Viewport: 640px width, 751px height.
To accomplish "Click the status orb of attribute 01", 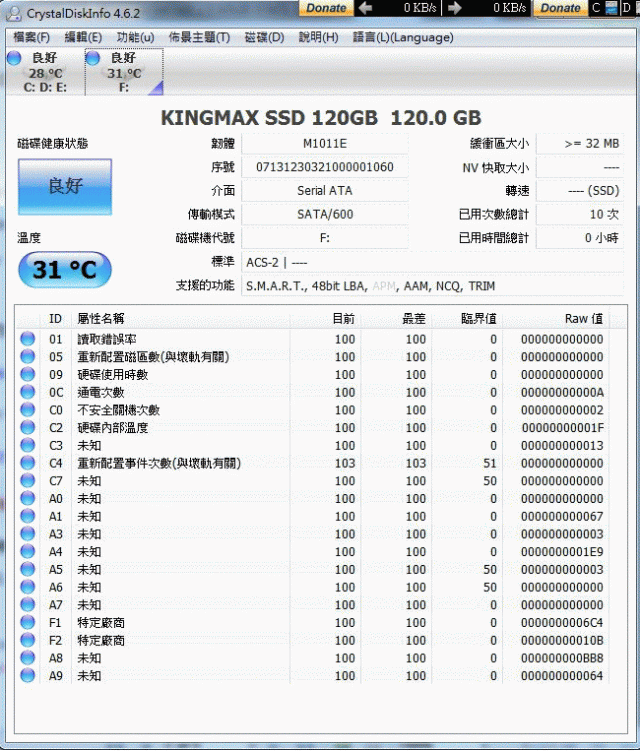I will 28,339.
